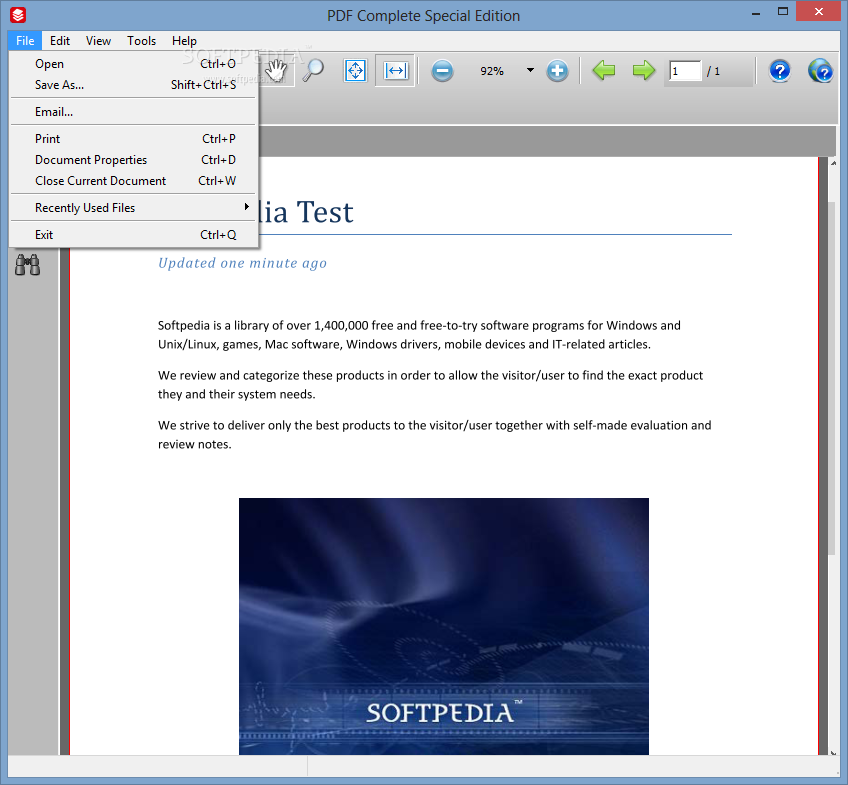
Task: Select Close Current Document
Action: (x=133, y=181)
